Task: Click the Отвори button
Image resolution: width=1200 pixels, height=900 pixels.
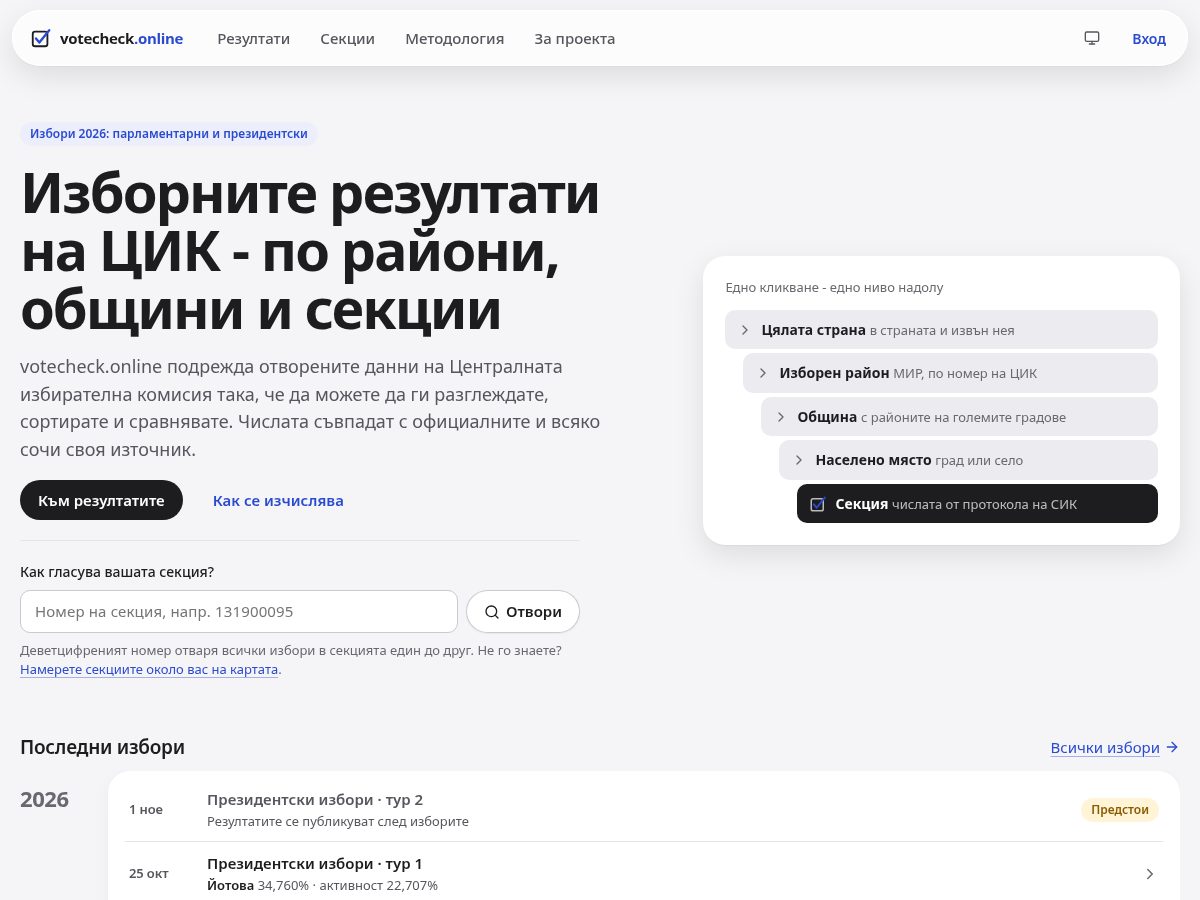Action: click(523, 612)
